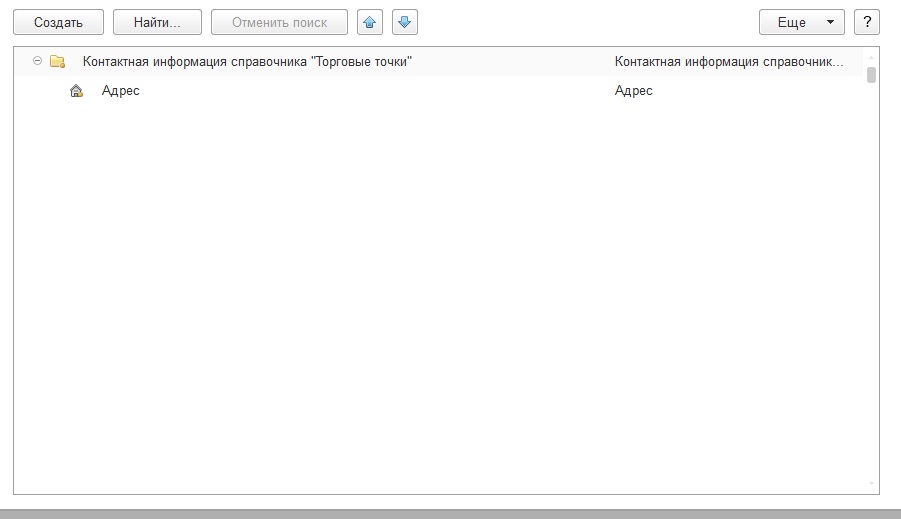Screen dimensions: 901x519
Task: Select the Адрес item in the tree
Action: [x=121, y=91]
